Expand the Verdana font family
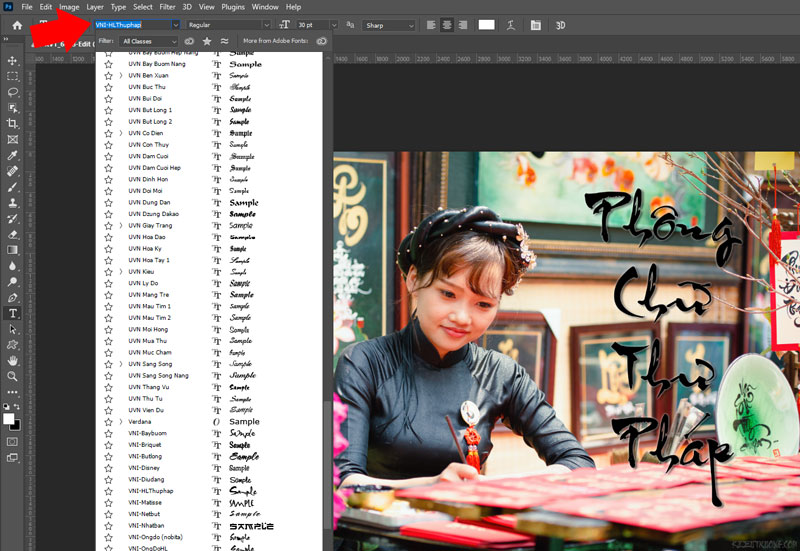Screen dimensions: 800x551 tap(121, 422)
